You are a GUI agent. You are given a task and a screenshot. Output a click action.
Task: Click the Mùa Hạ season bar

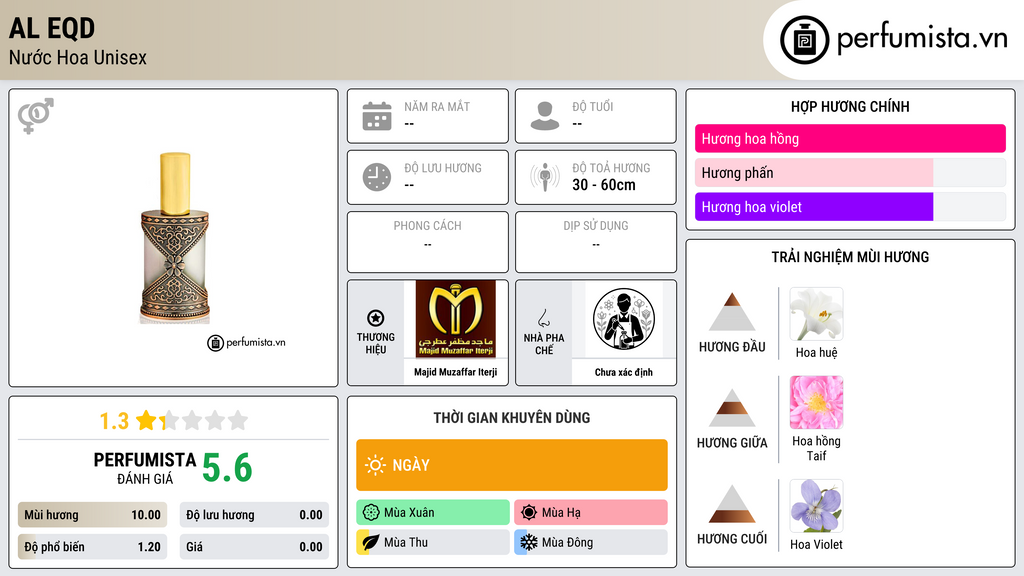591,513
